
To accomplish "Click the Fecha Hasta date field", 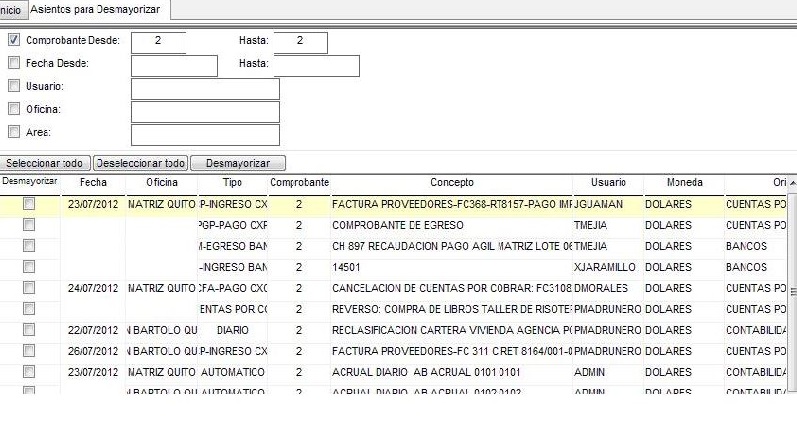I will tap(317, 66).
